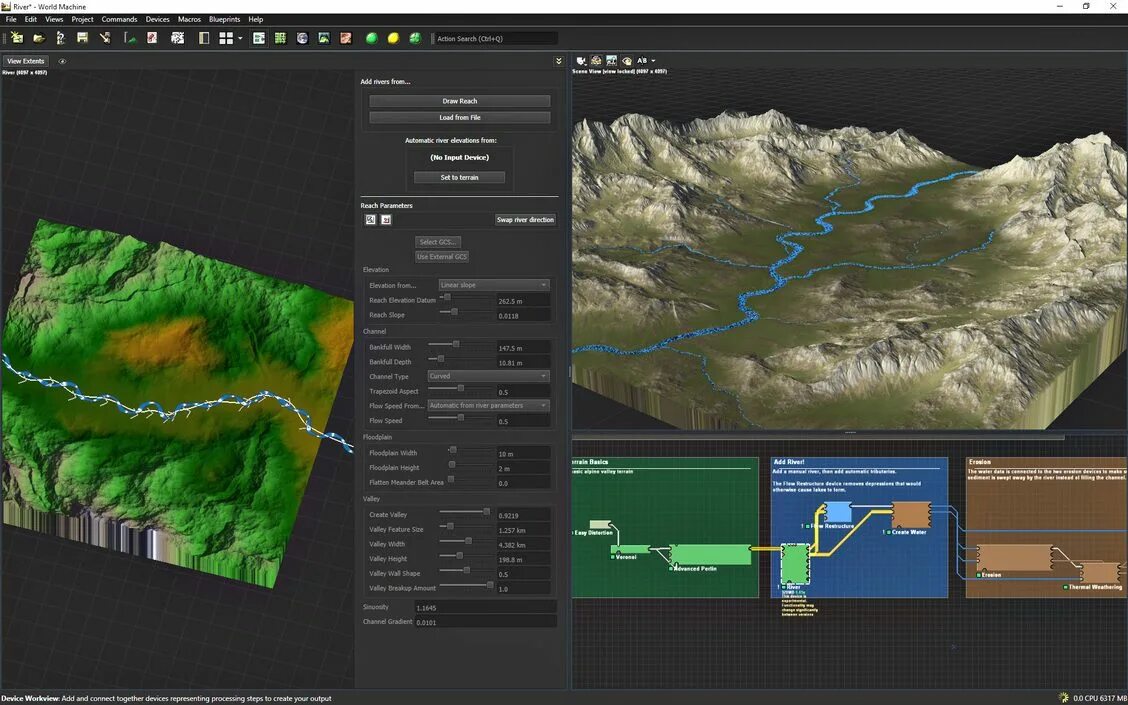The height and width of the screenshot is (705, 1128).
Task: Open the Macros menu
Action: click(x=189, y=19)
